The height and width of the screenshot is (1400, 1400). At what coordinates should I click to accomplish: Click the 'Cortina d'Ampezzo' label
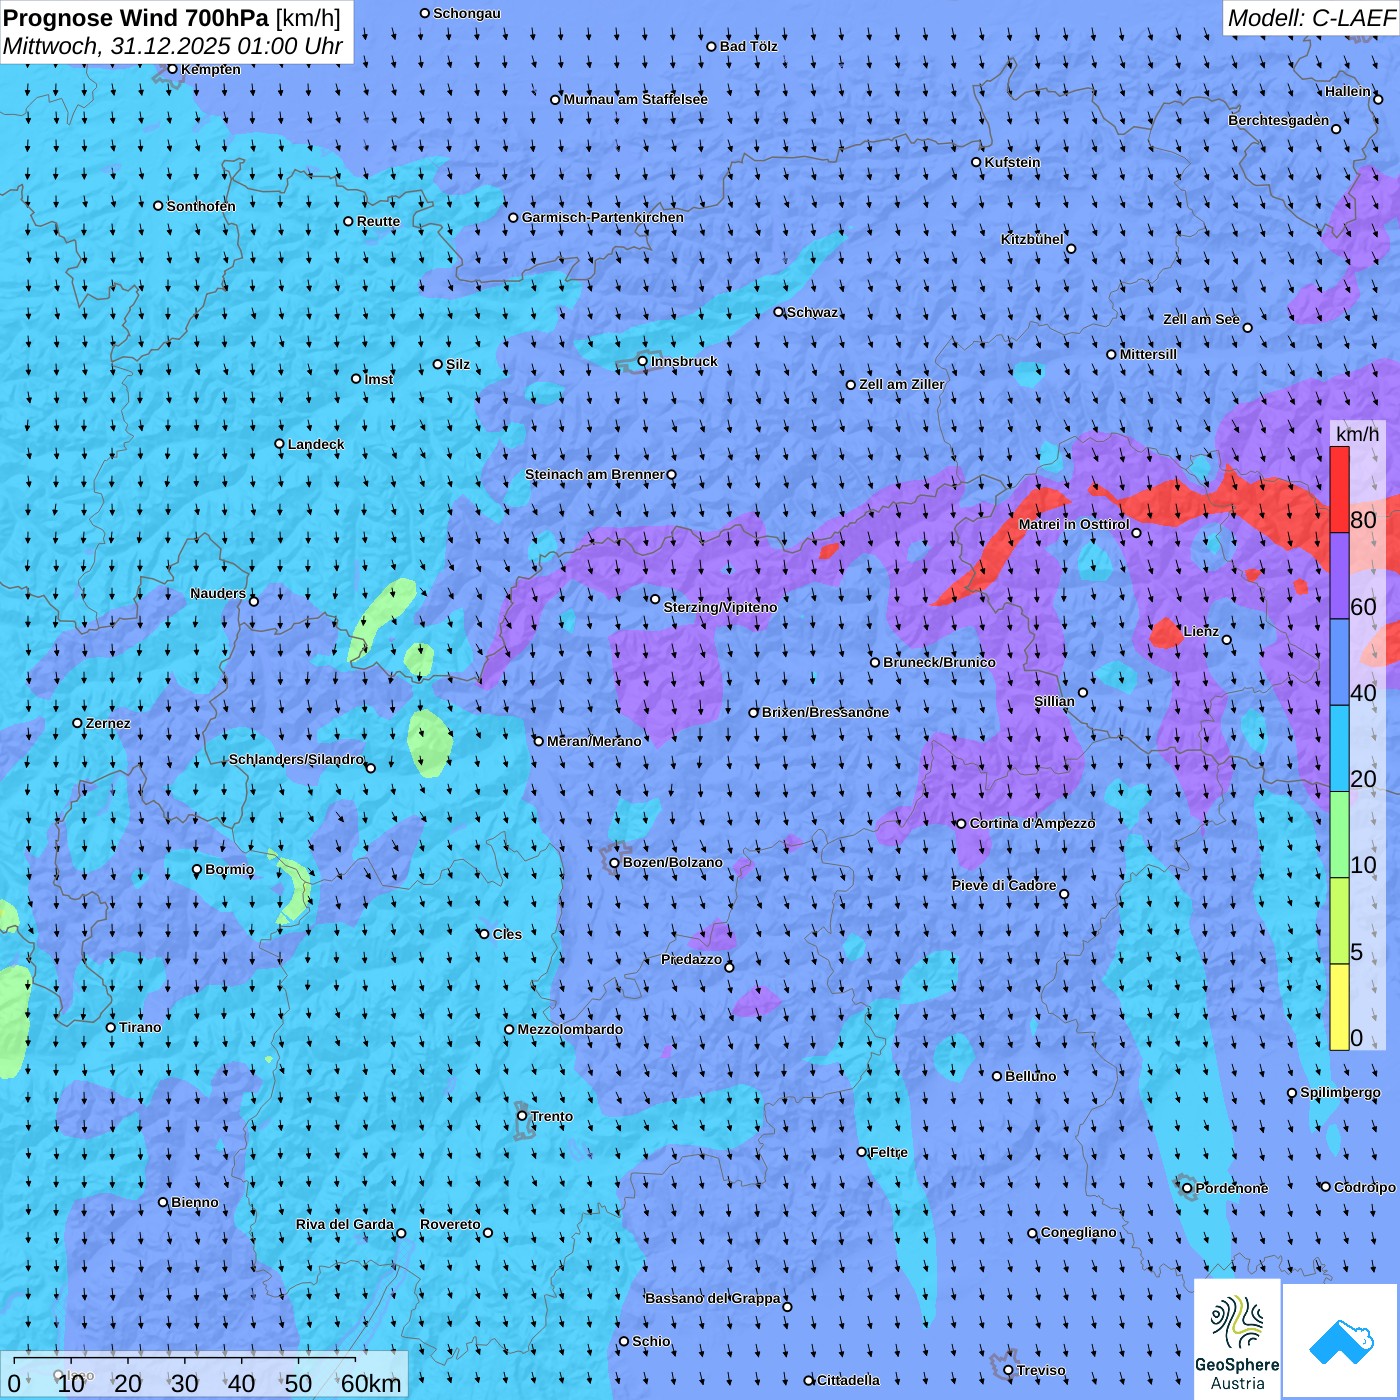(x=1032, y=823)
